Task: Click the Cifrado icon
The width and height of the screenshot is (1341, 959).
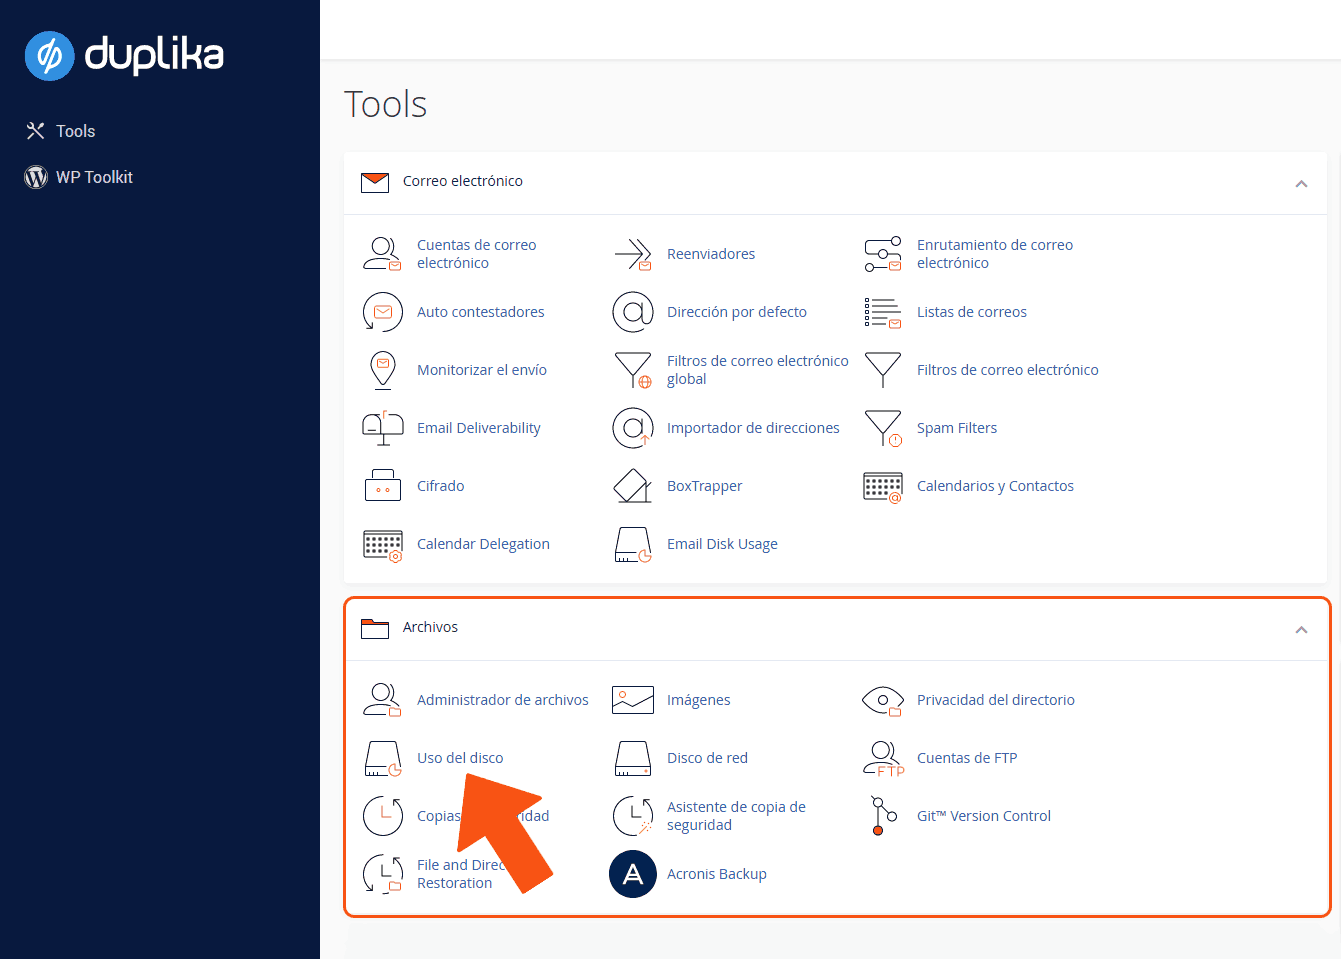Action: click(x=382, y=486)
